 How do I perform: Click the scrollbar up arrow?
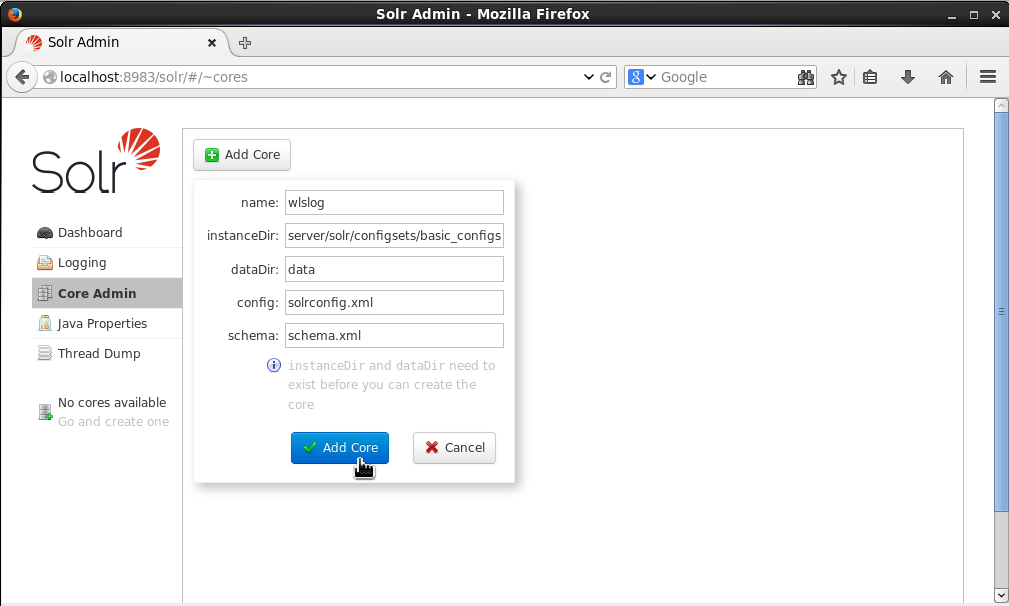1001,106
